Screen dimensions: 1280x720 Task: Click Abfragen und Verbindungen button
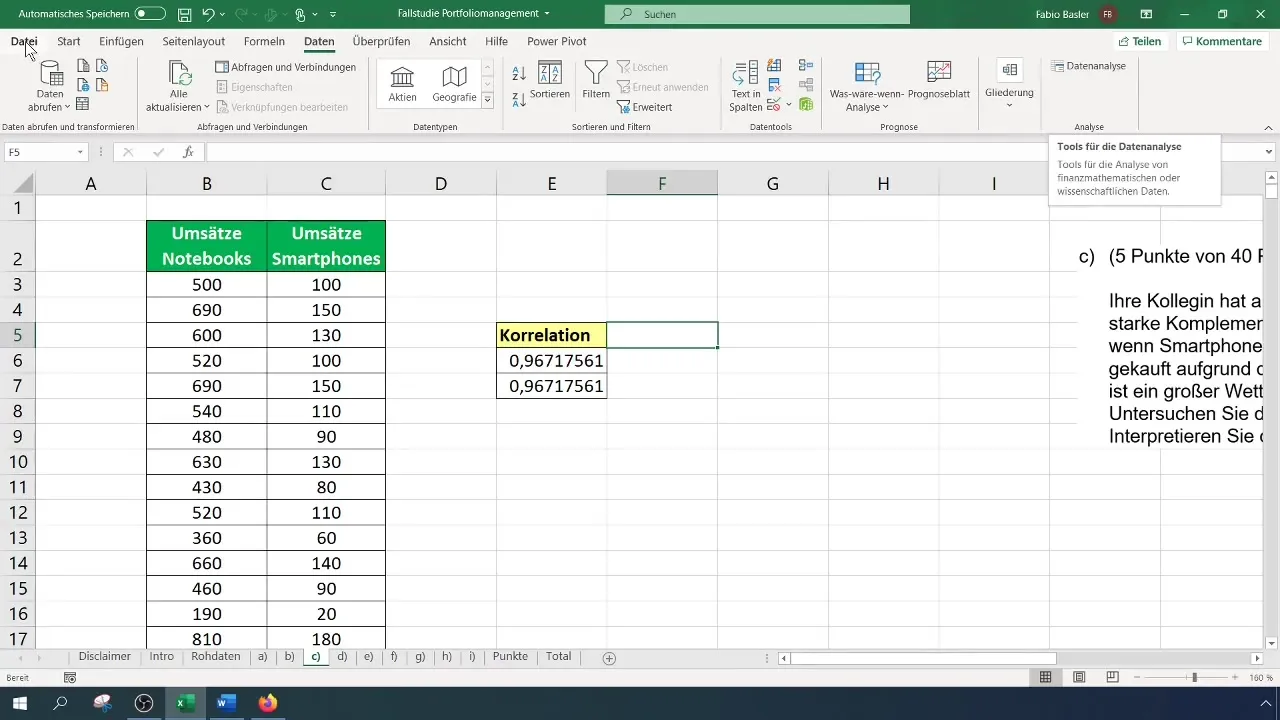286,67
